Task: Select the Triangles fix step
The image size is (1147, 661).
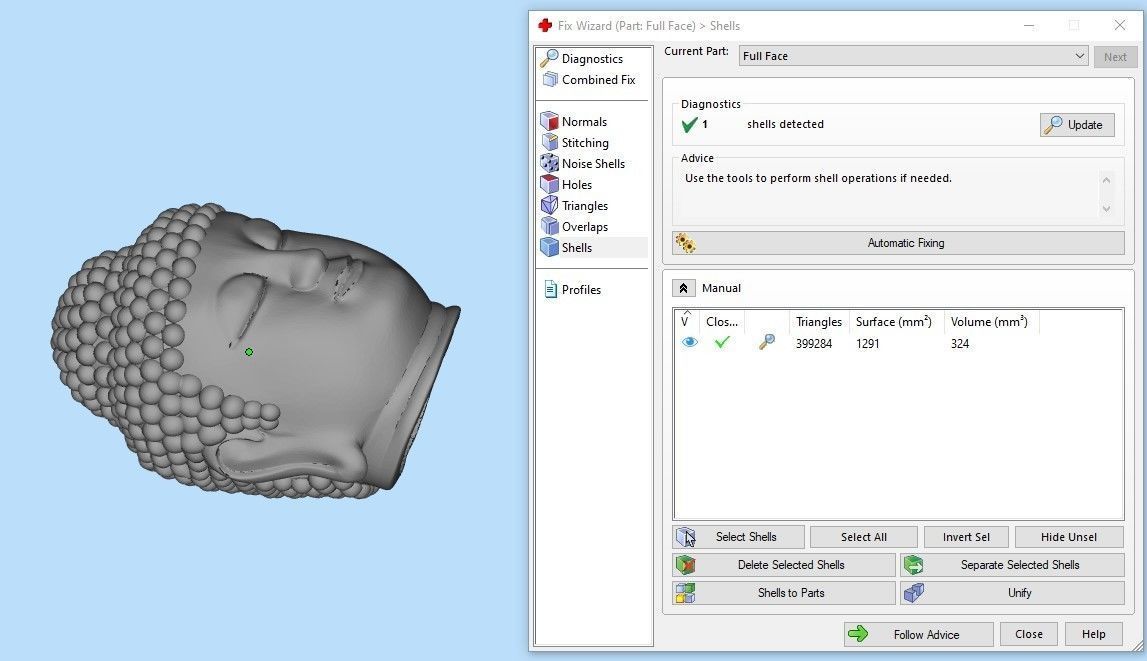Action: [x=575, y=205]
